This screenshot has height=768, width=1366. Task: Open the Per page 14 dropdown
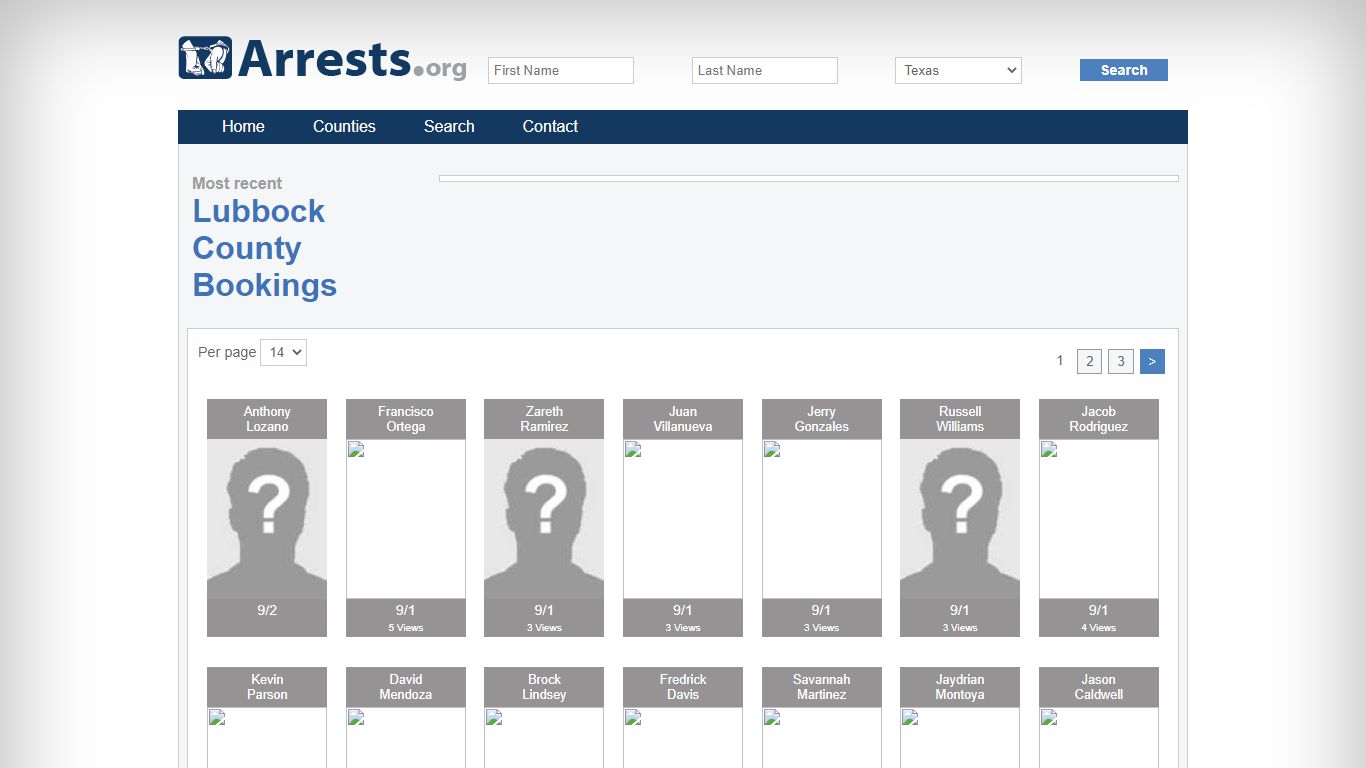[283, 352]
